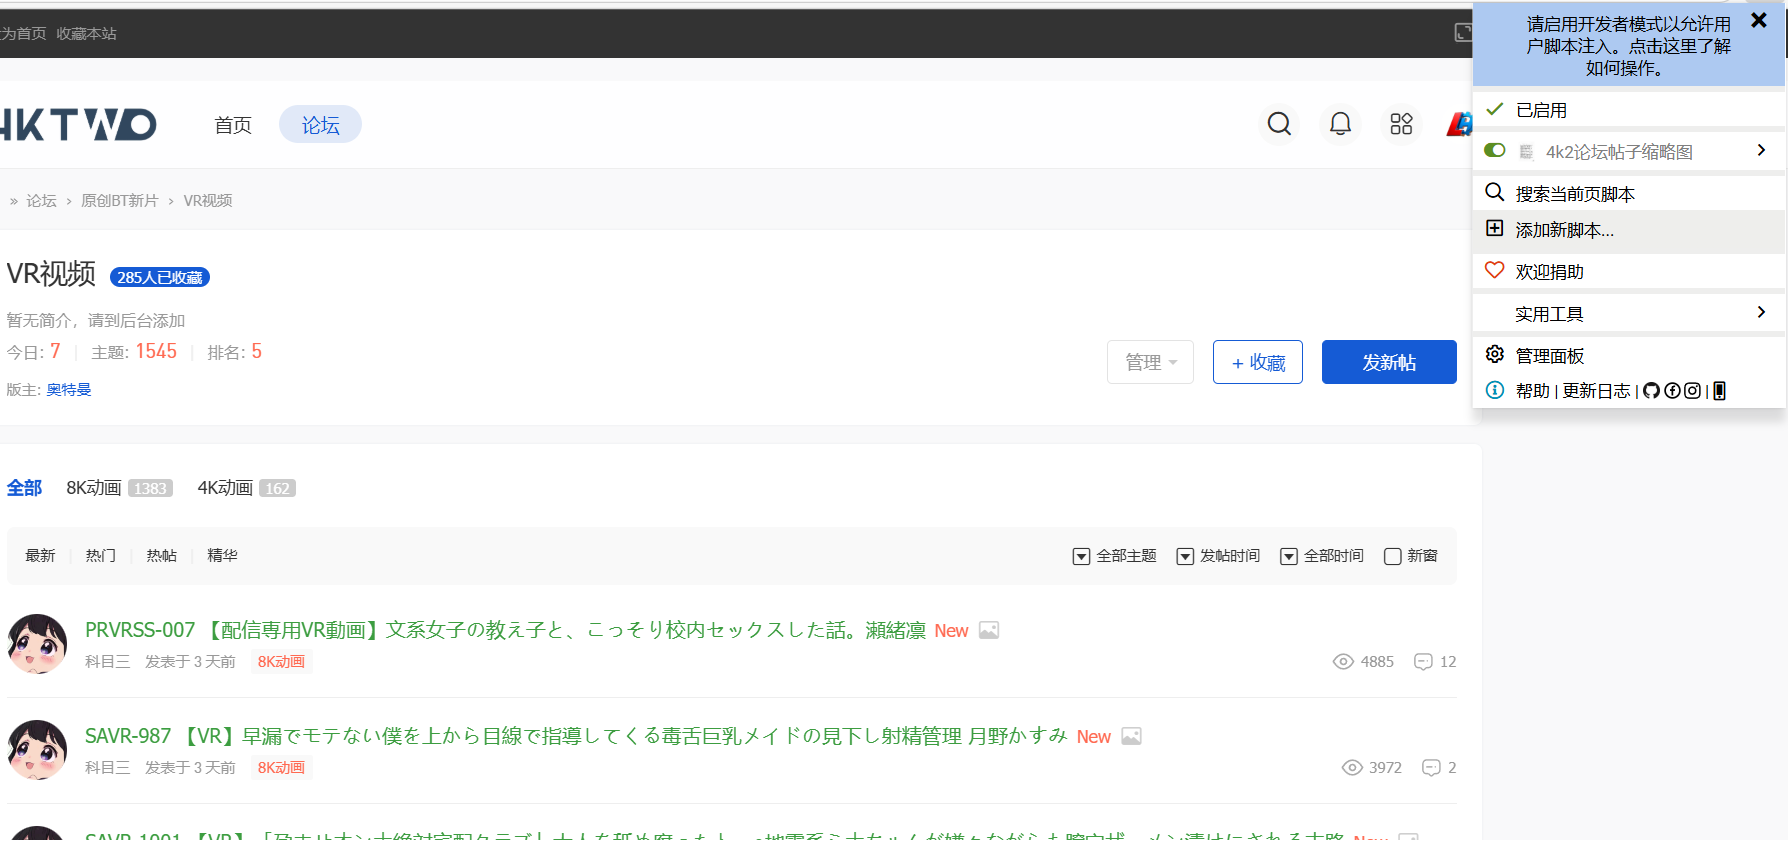Screen dimensions: 1788x864
Task: Select the 4K动画 category tab
Action: (x=246, y=488)
